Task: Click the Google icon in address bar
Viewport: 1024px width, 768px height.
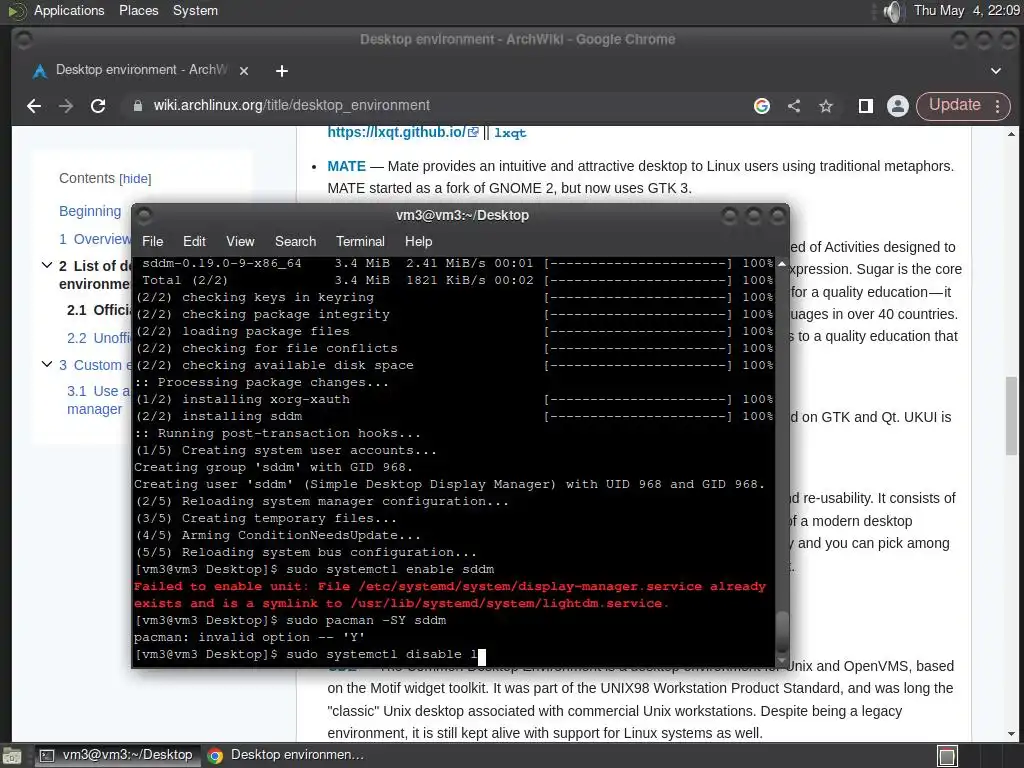Action: (761, 106)
